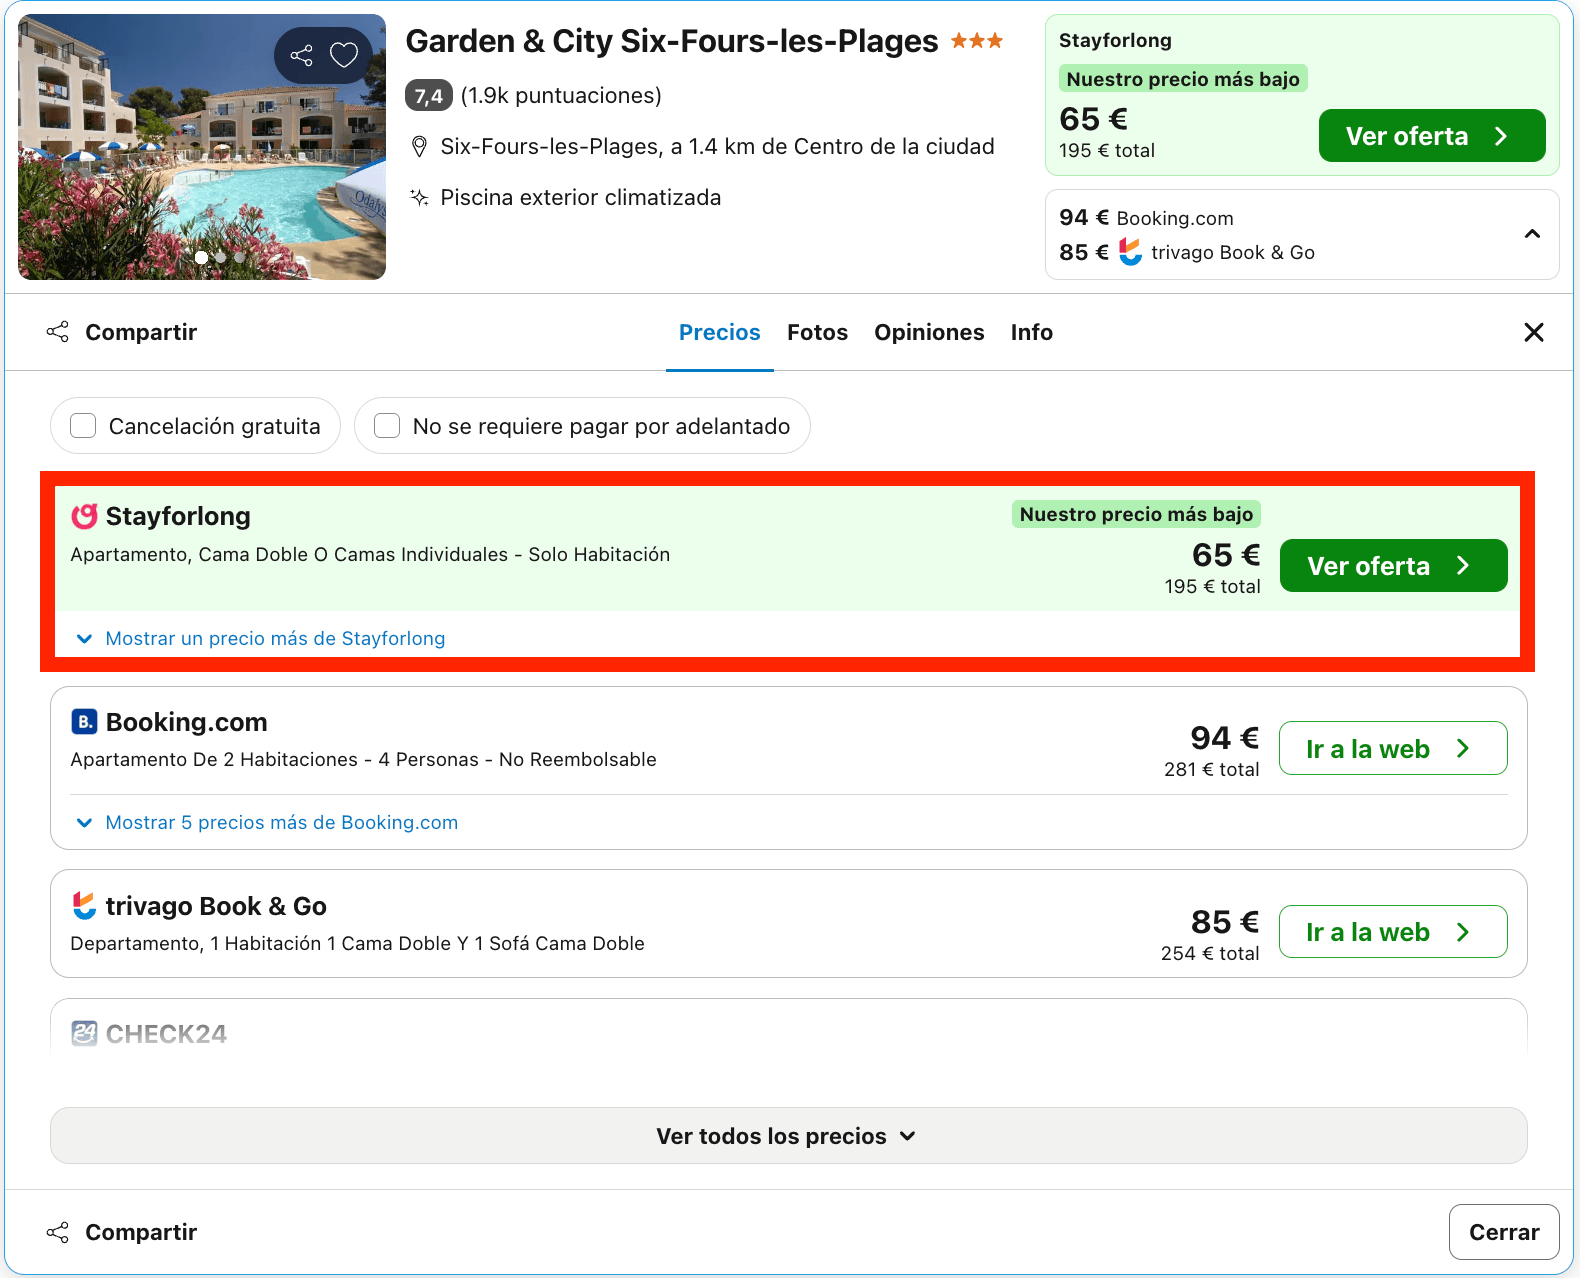The height and width of the screenshot is (1278, 1580).
Task: Click trivago logo in top price summary
Action: coord(1130,251)
